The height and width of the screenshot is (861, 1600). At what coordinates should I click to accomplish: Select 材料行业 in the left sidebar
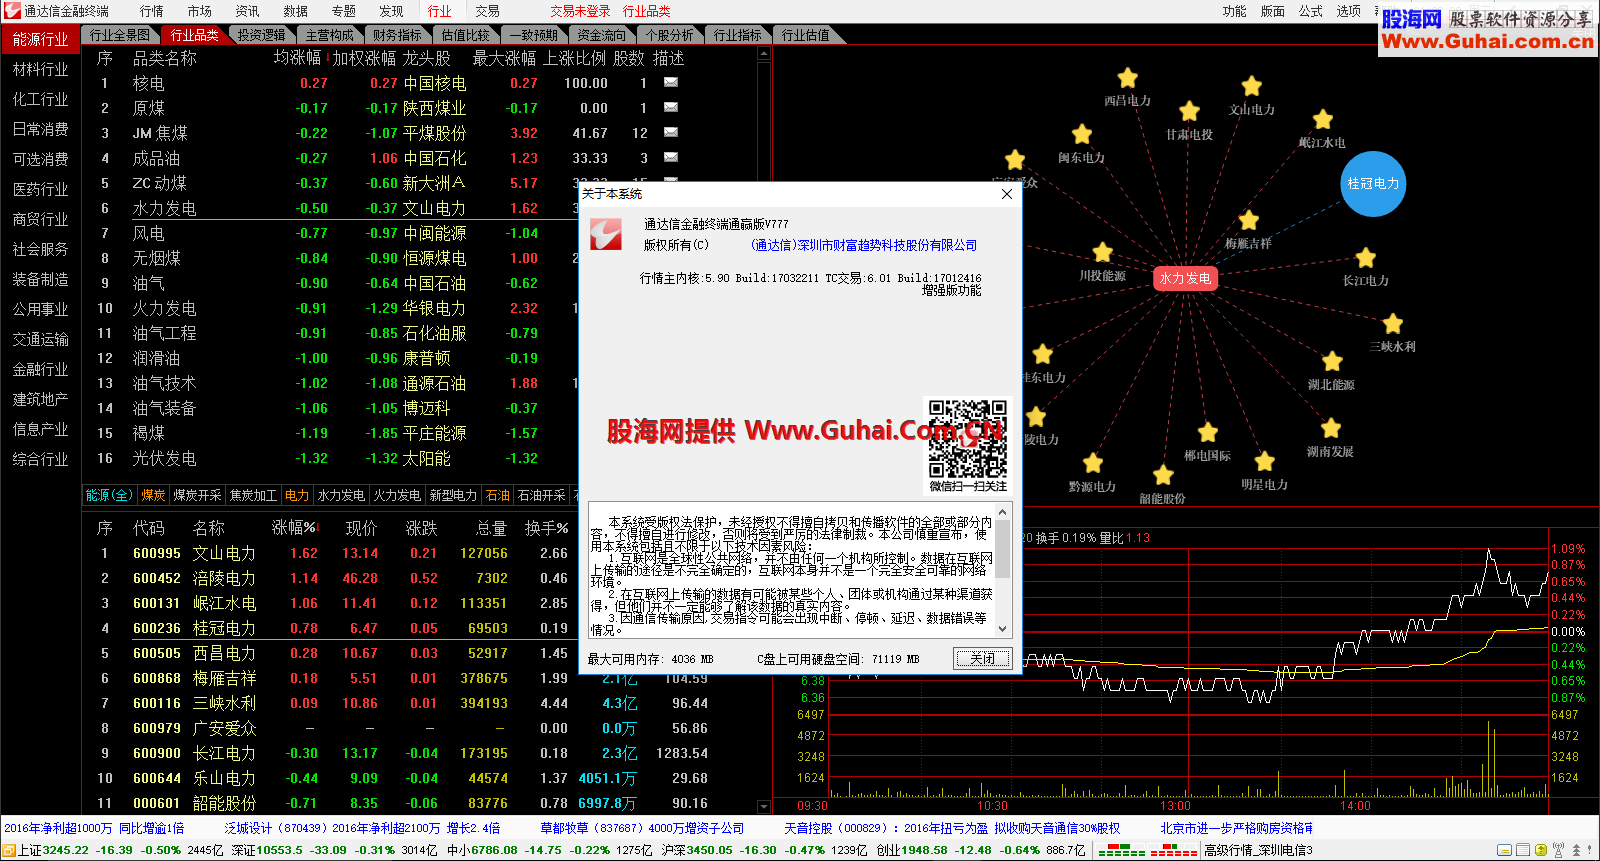click(41, 69)
